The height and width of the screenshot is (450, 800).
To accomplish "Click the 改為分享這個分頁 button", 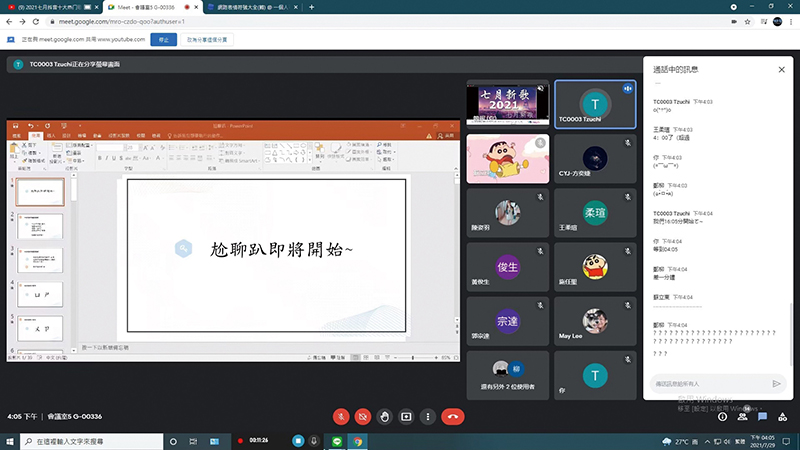I will [207, 40].
